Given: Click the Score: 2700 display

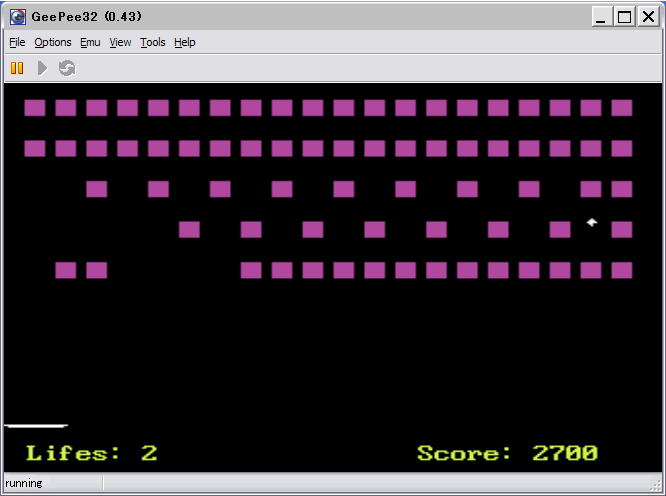Looking at the screenshot, I should tap(507, 453).
